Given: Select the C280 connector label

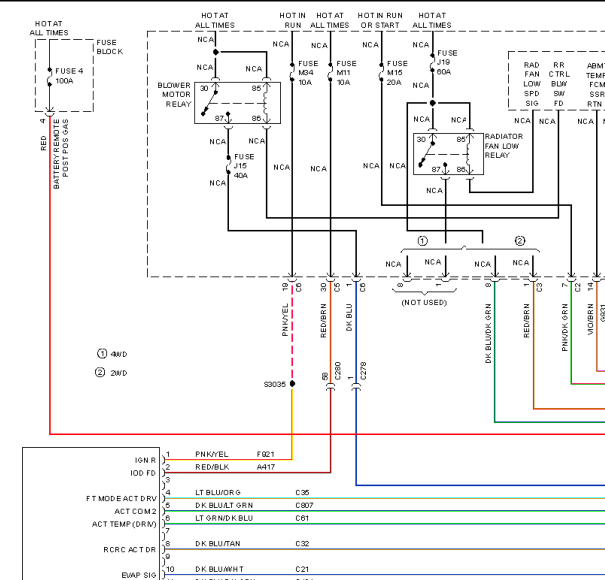Looking at the screenshot, I should coord(338,371).
